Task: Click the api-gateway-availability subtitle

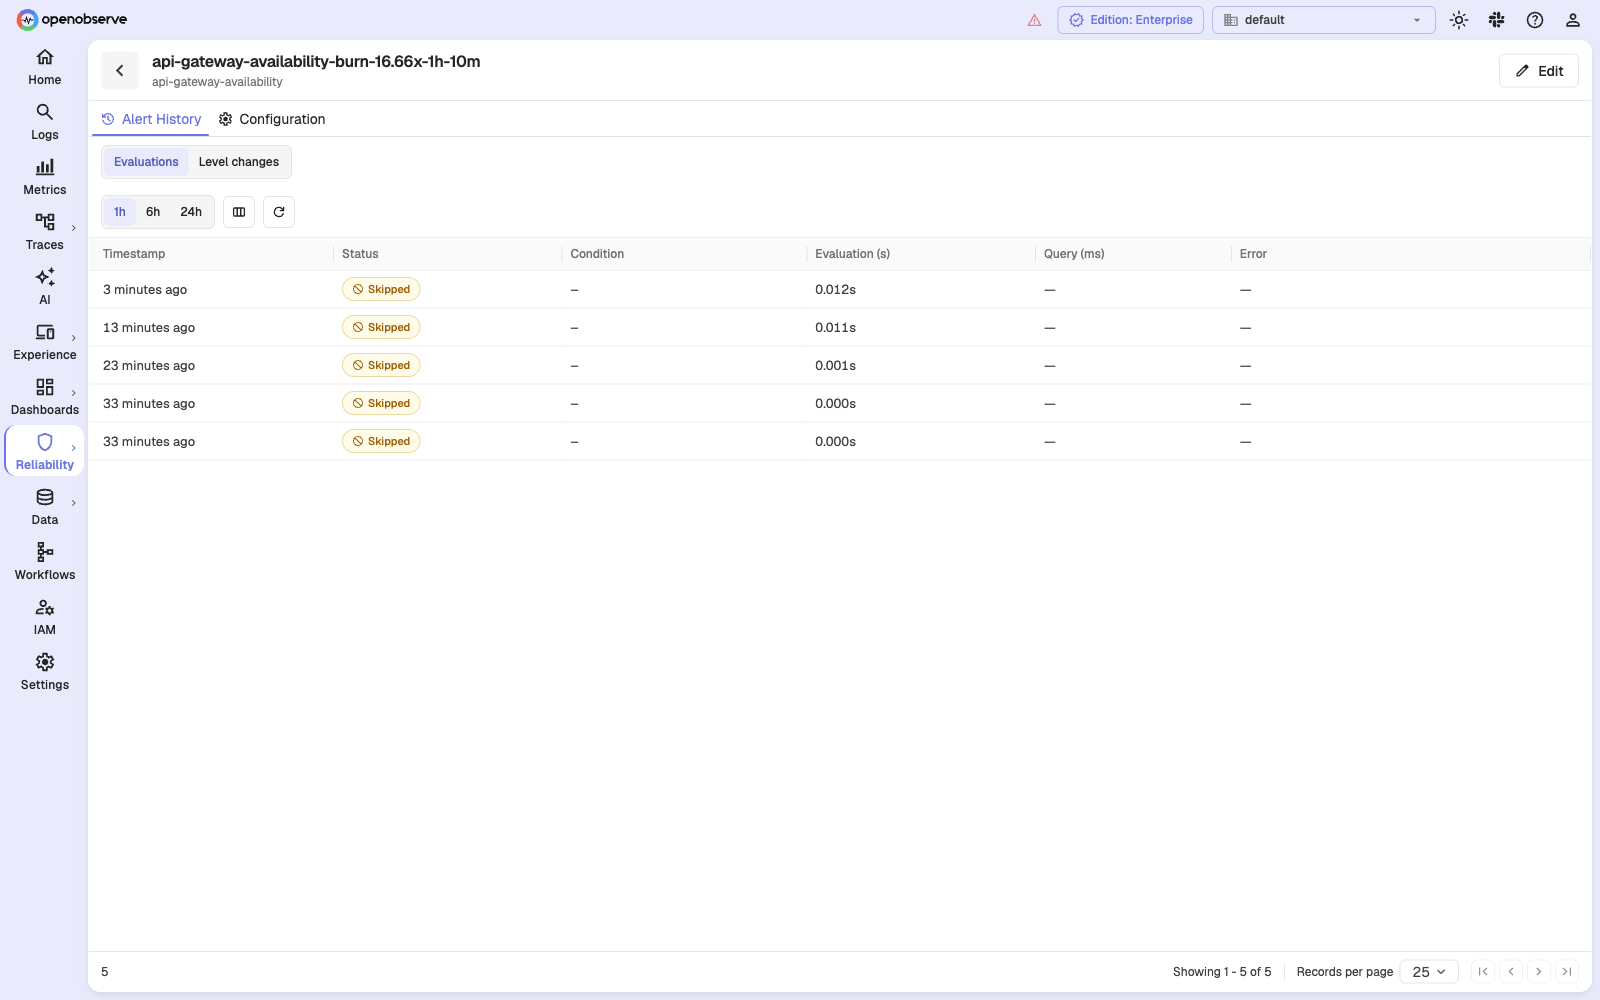Action: pos(217,82)
